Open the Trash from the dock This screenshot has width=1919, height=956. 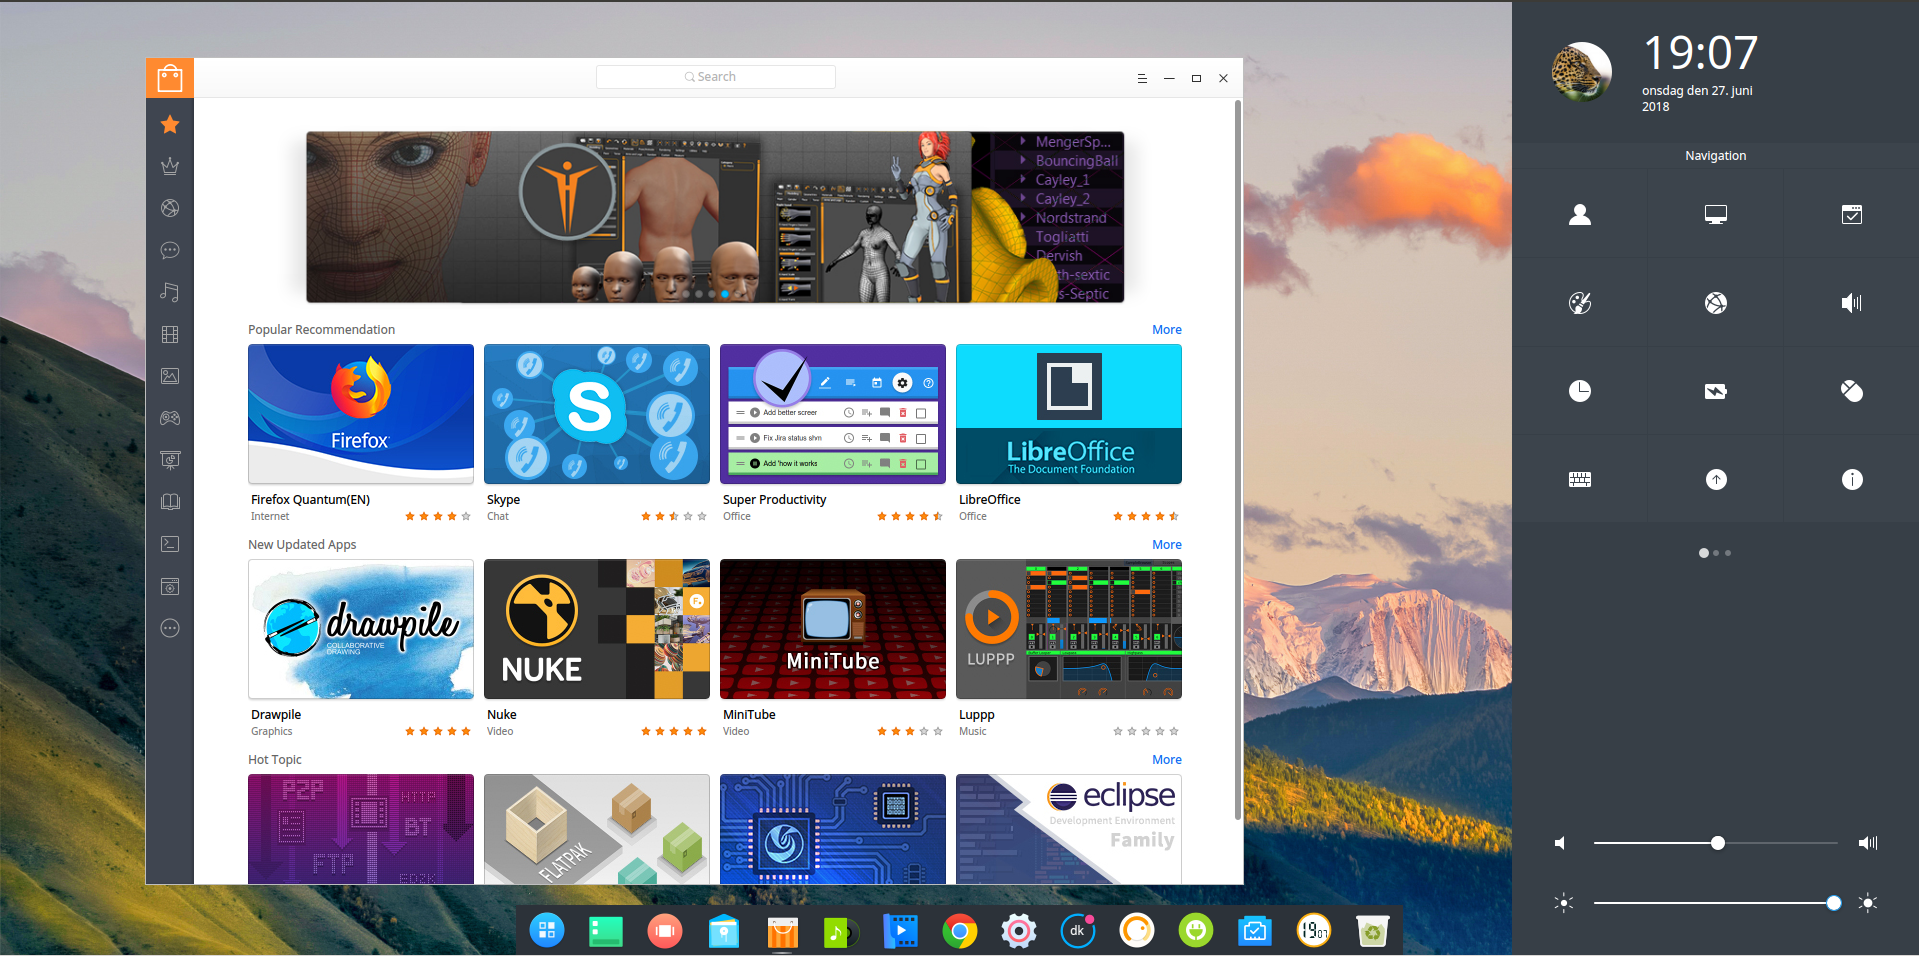tap(1373, 931)
